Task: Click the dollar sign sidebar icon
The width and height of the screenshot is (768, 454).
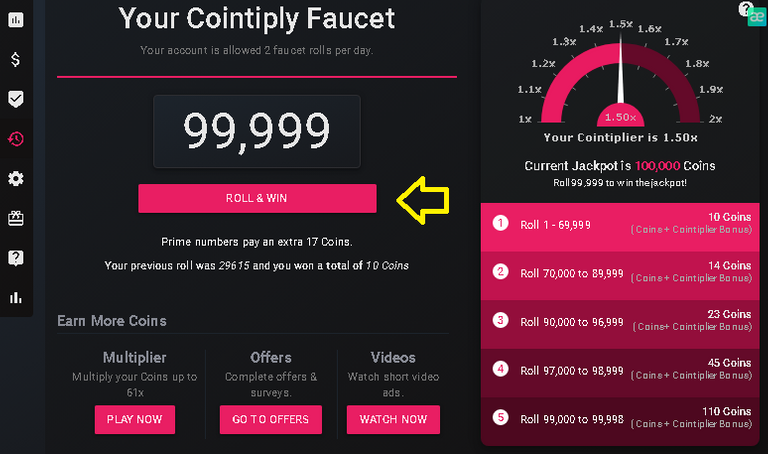Action: (x=16, y=60)
